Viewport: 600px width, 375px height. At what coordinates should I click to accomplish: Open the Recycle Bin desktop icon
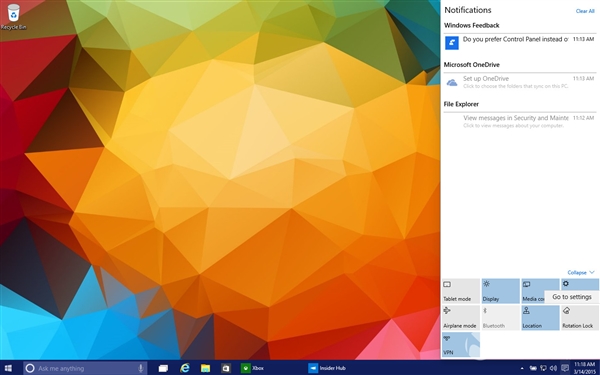pyautogui.click(x=13, y=16)
